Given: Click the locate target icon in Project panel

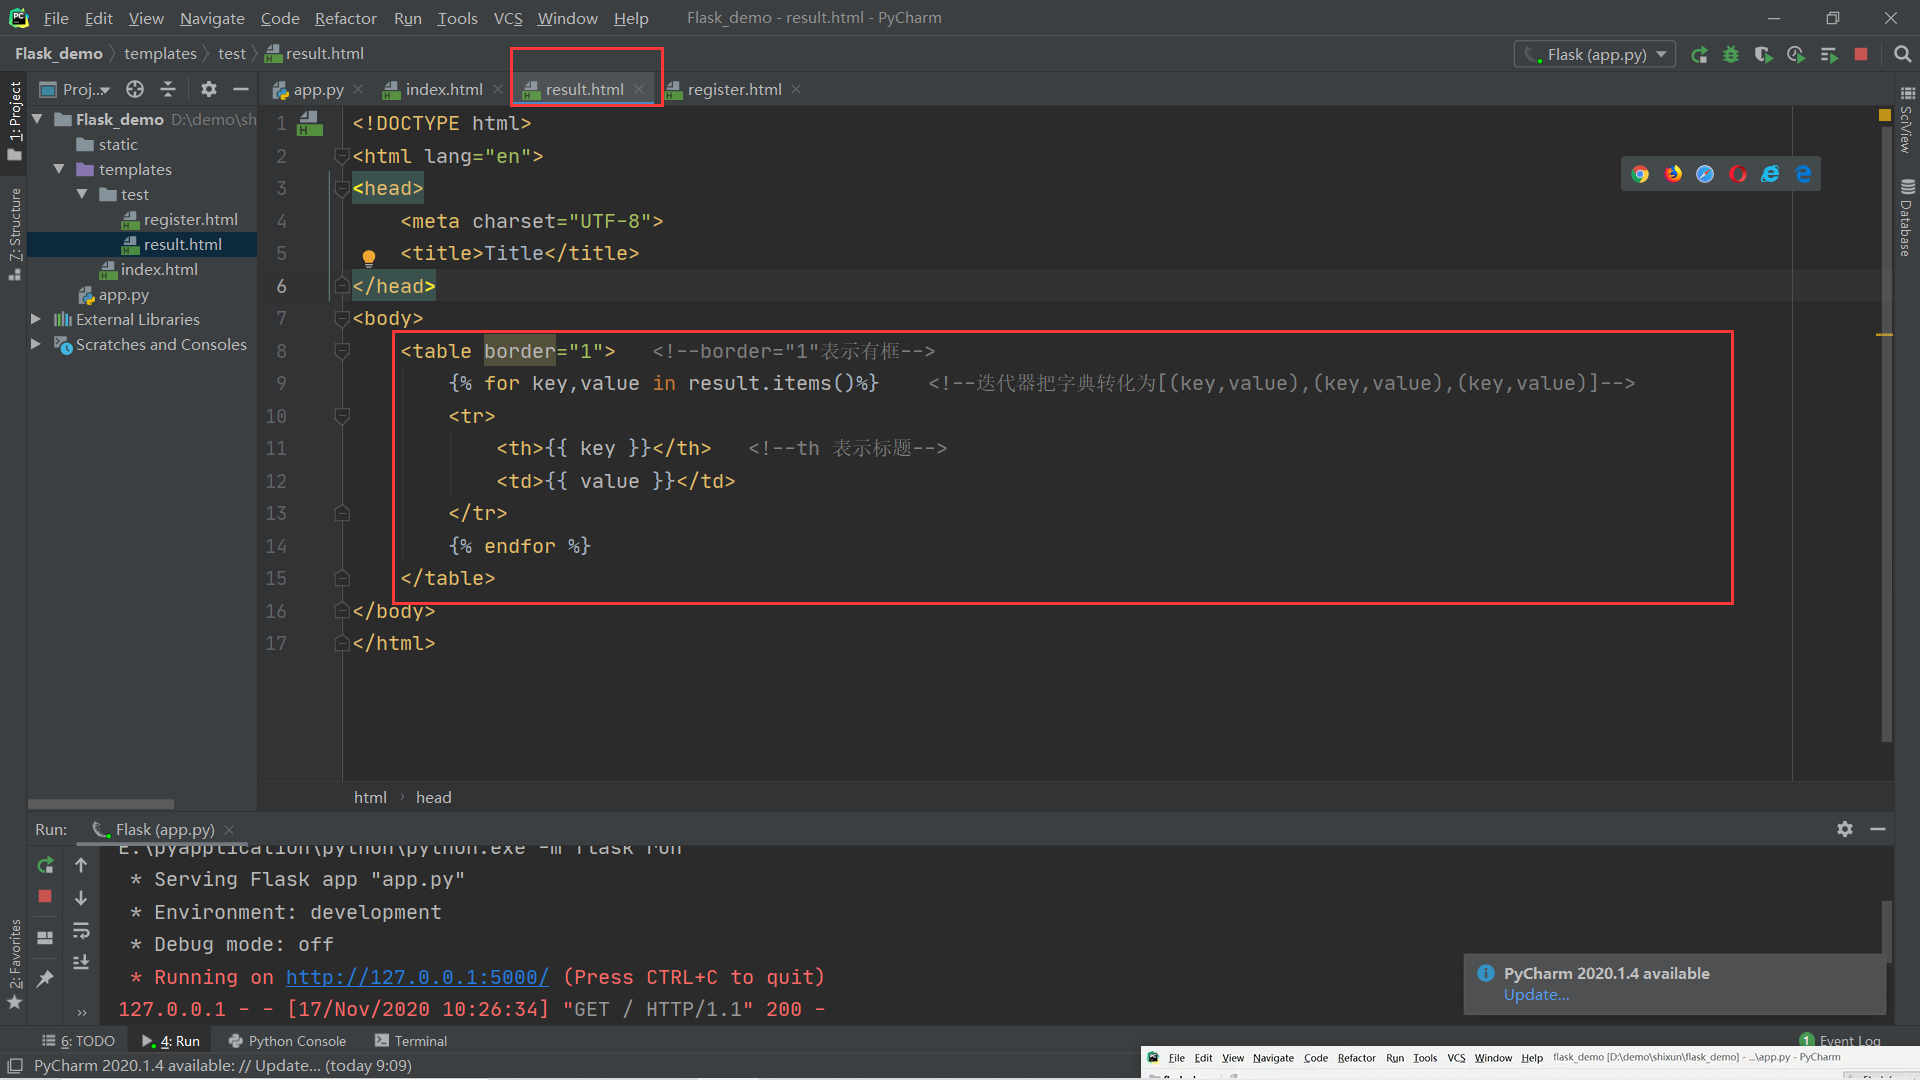Looking at the screenshot, I should [x=135, y=90].
